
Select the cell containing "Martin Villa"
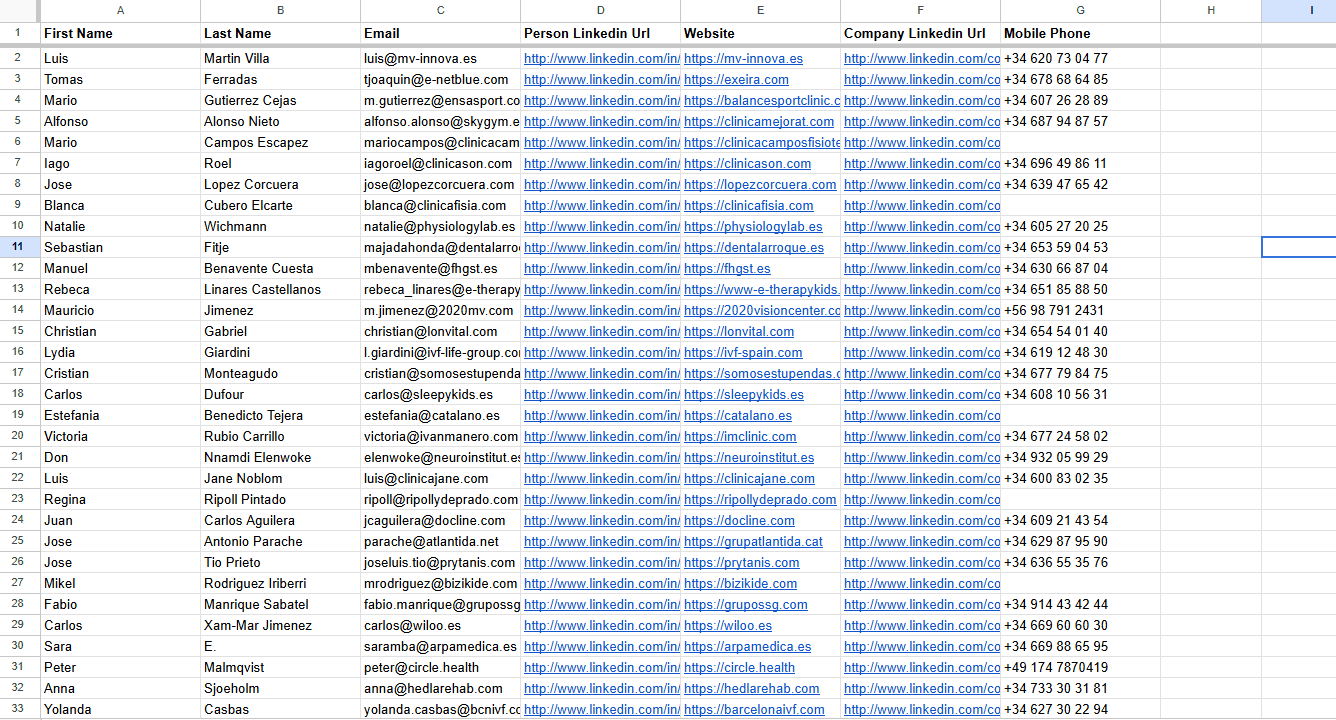coord(280,58)
